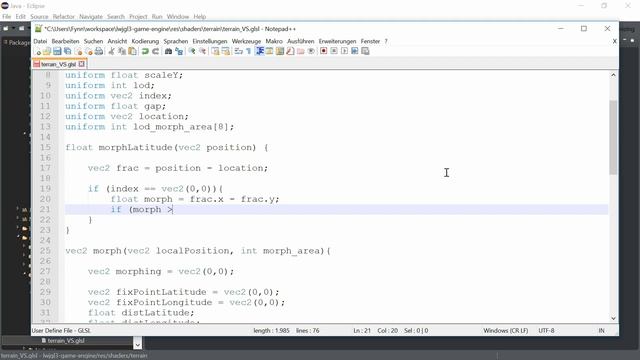Viewport: 640px width, 360px height.
Task: Open the Eclipse Project menu
Action: 138,17
